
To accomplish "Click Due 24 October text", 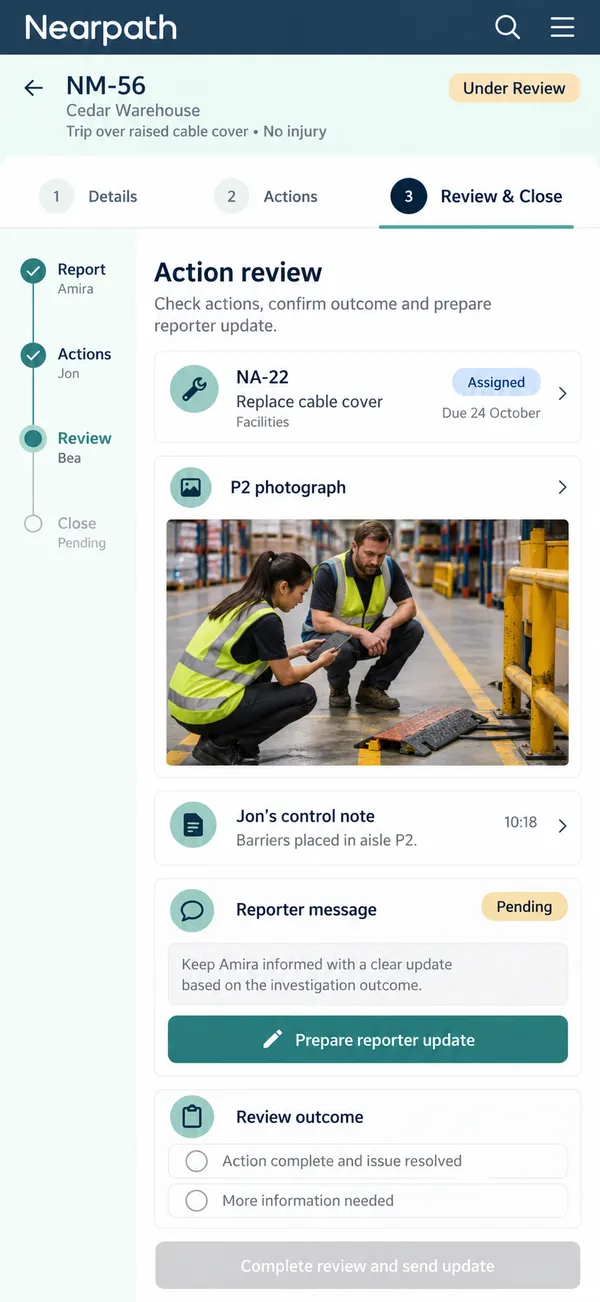I will [491, 413].
